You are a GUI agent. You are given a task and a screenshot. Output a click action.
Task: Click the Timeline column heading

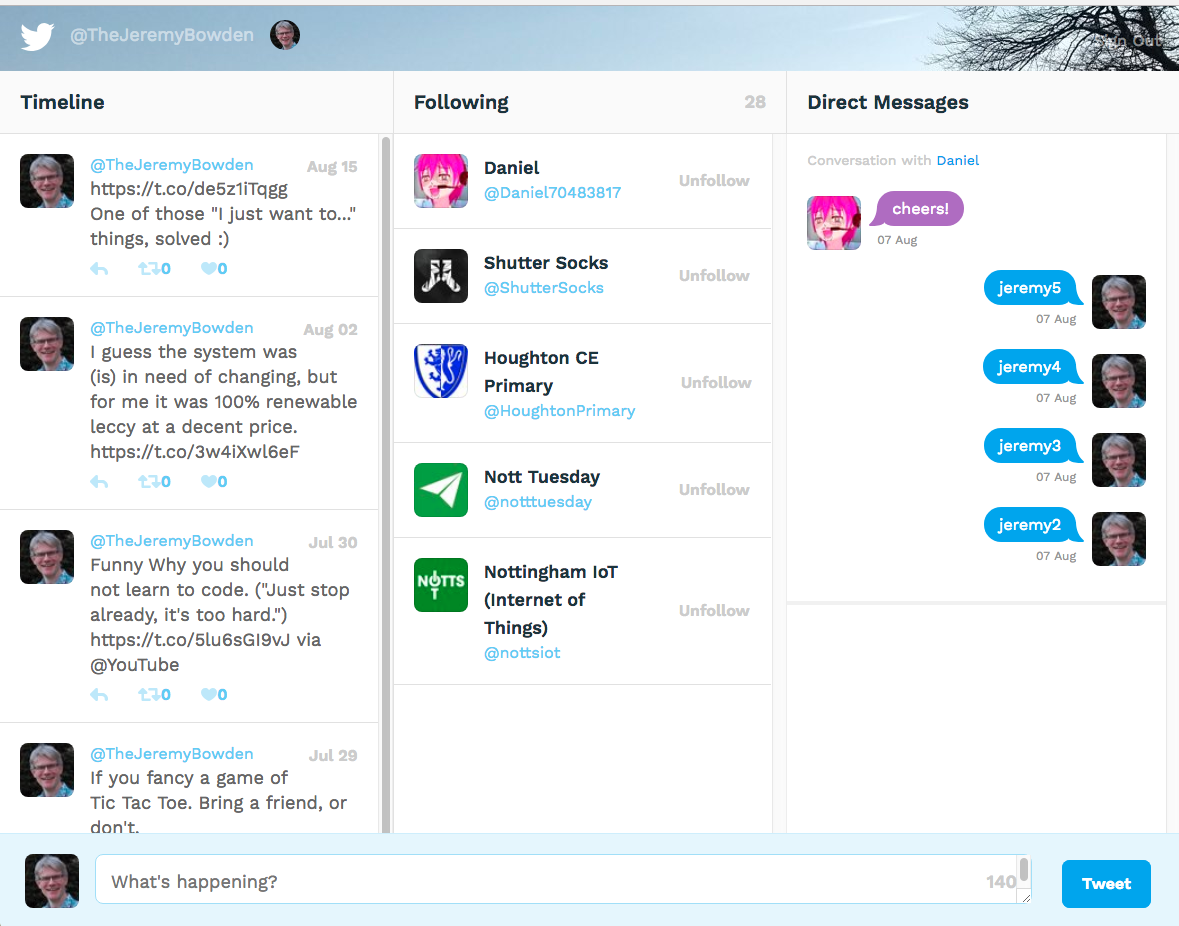point(62,102)
